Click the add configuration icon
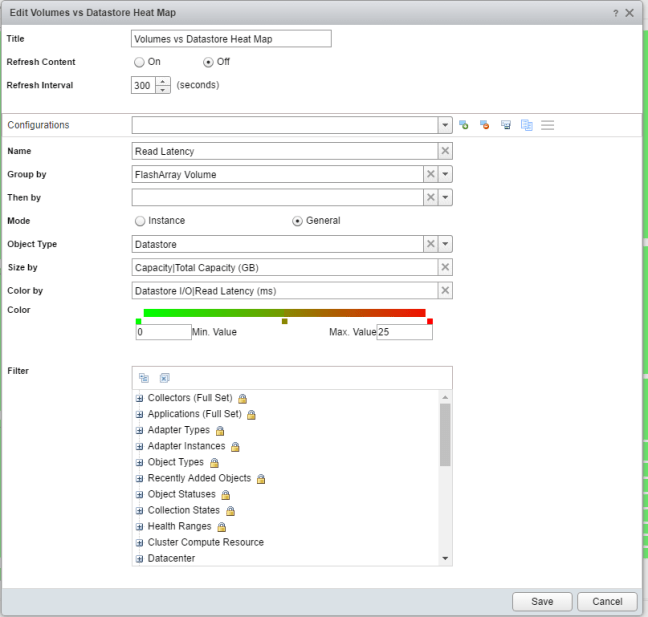 [x=463, y=125]
